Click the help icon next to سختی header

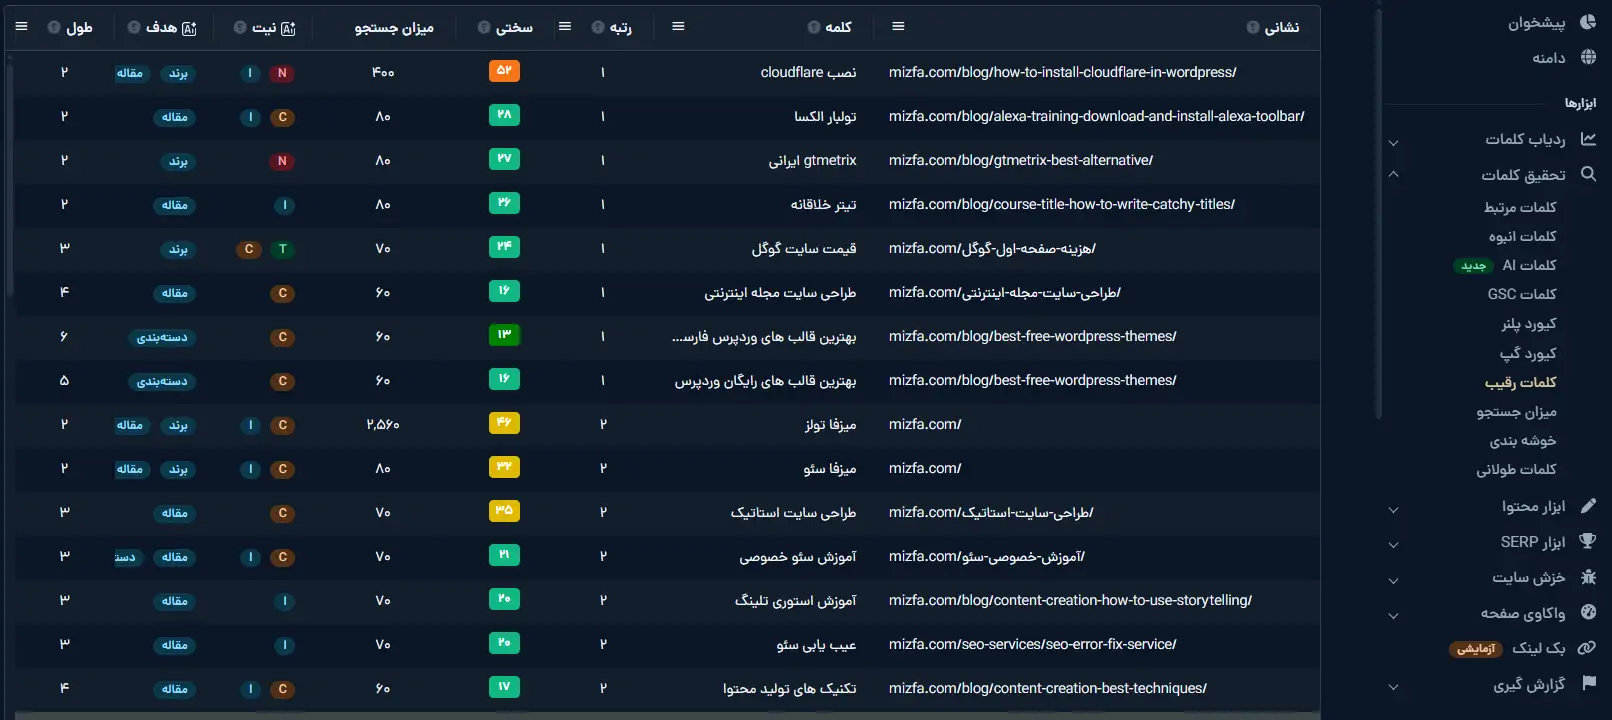click(484, 27)
